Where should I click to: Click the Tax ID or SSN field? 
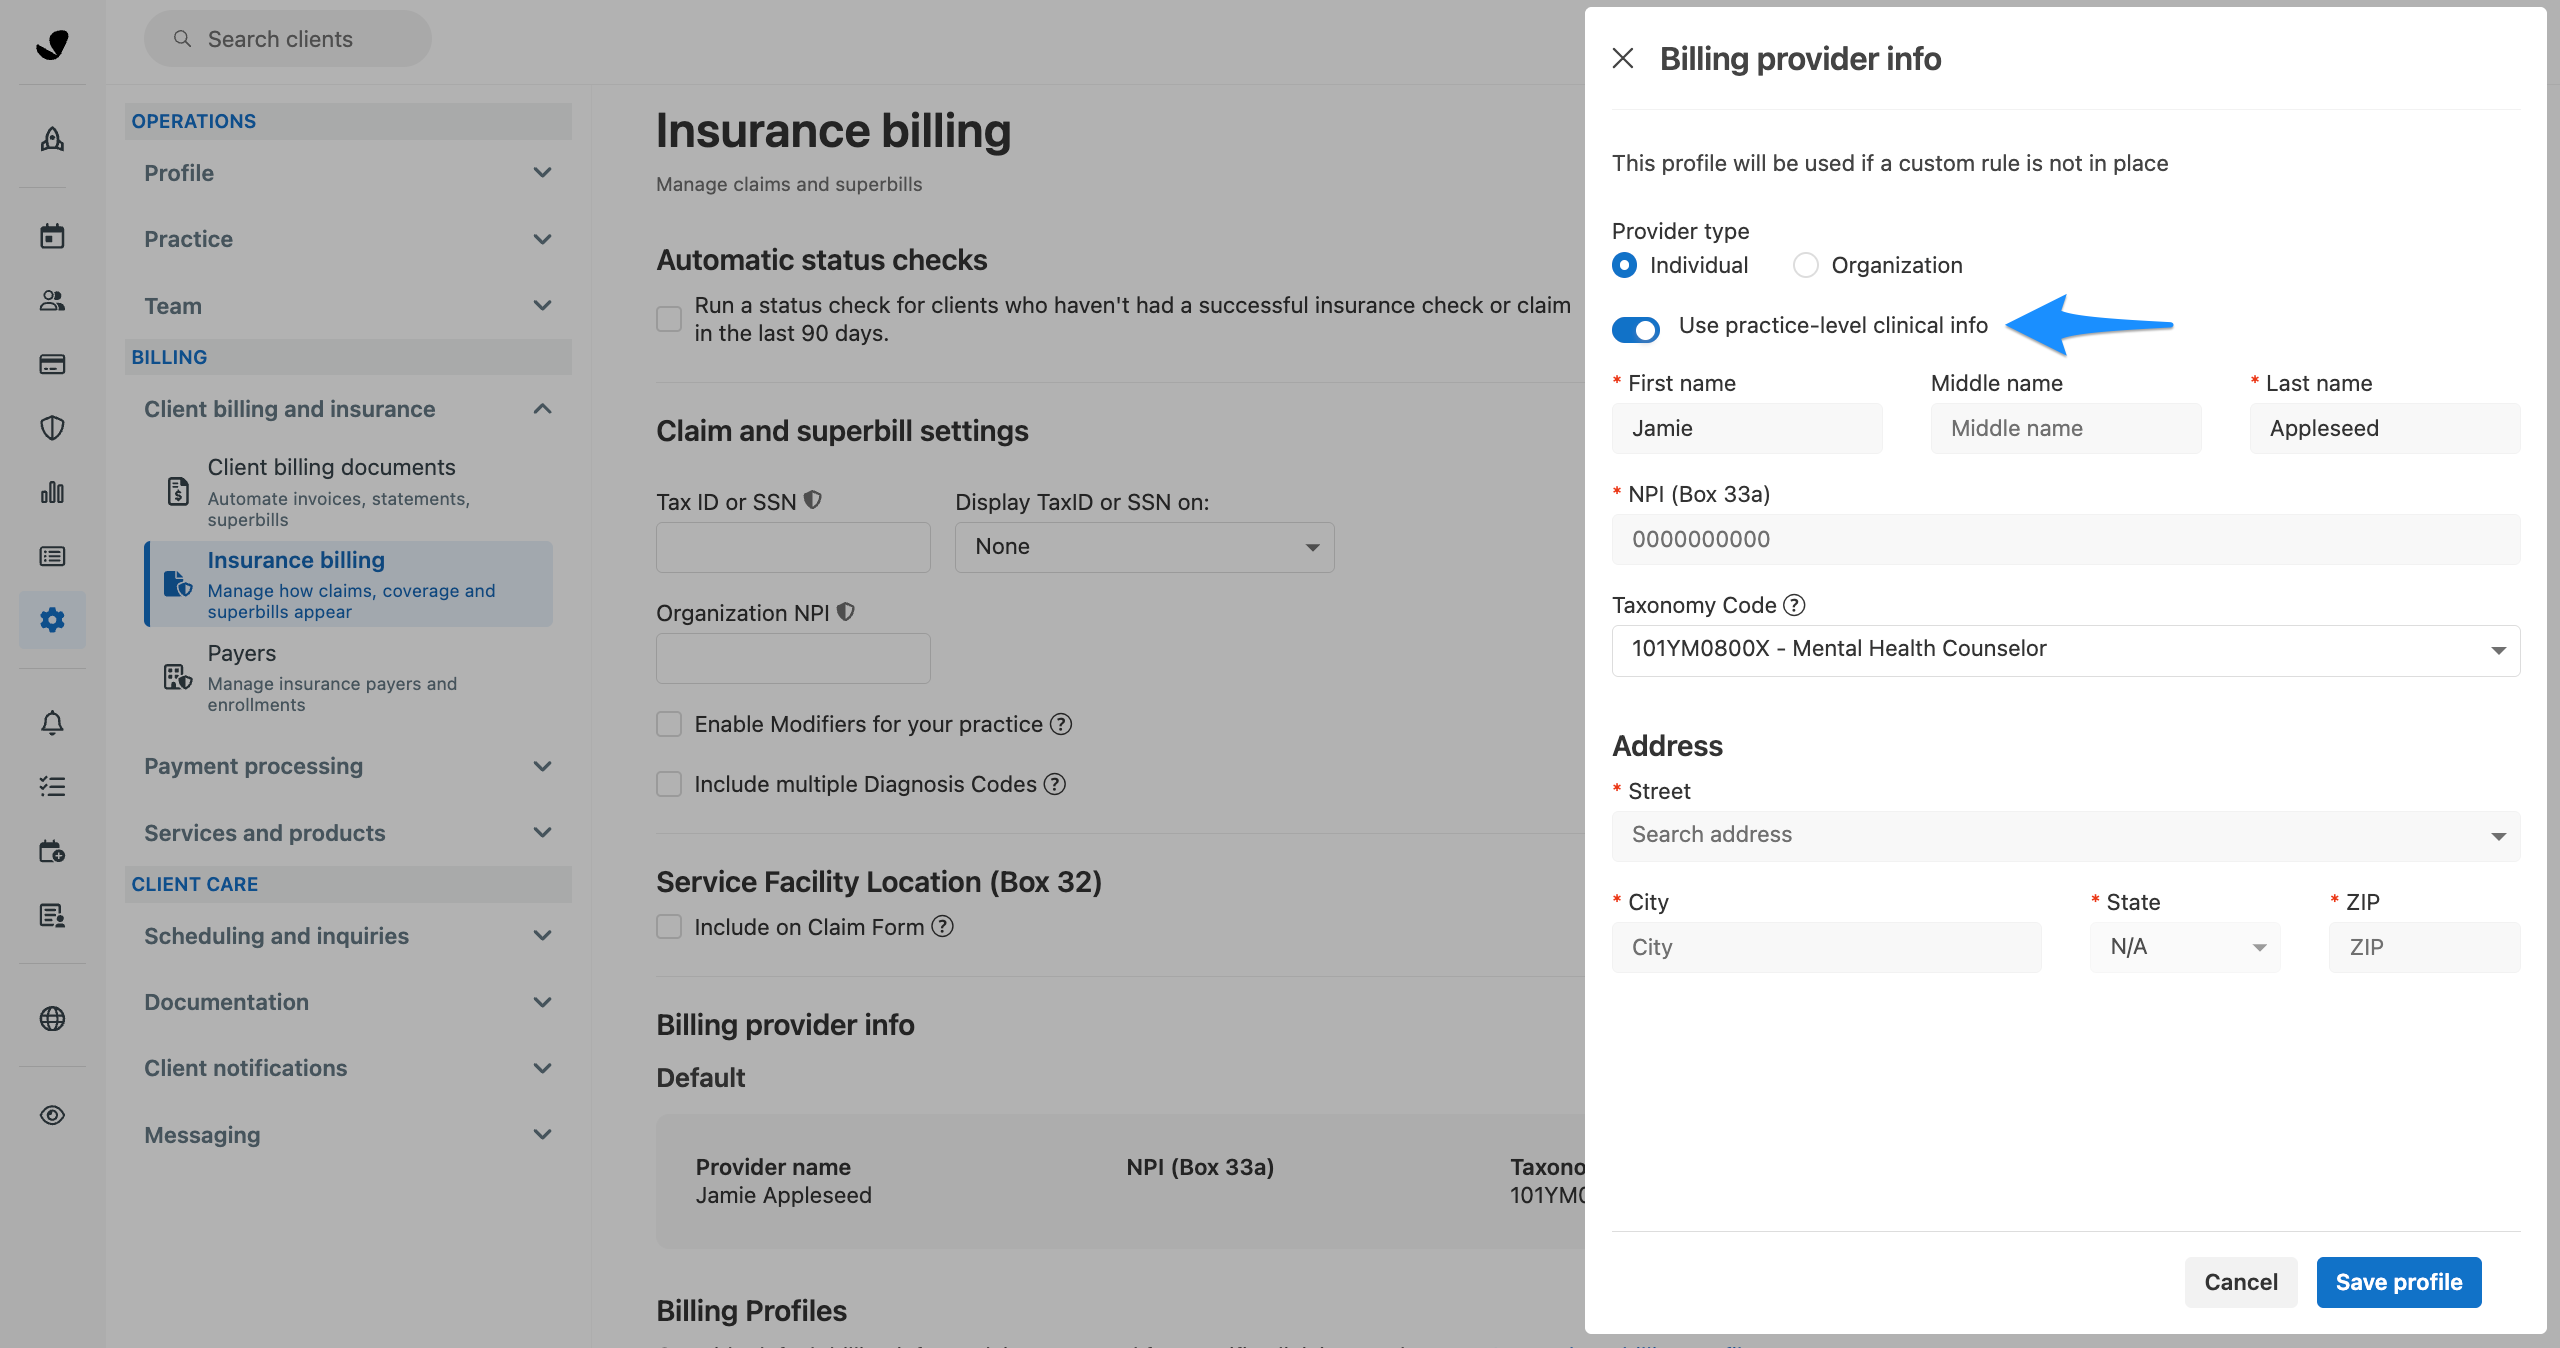coord(793,547)
